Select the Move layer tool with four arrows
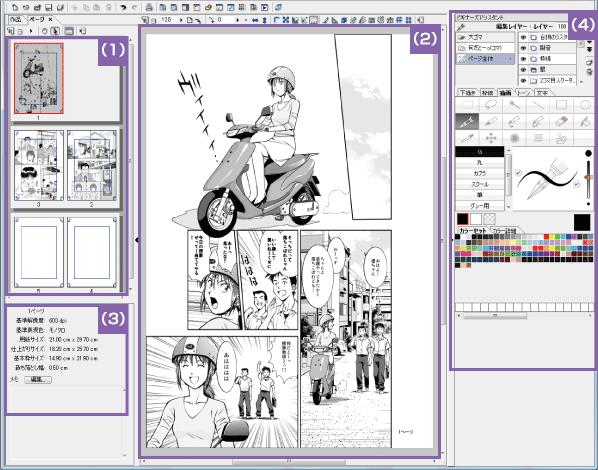 491,138
